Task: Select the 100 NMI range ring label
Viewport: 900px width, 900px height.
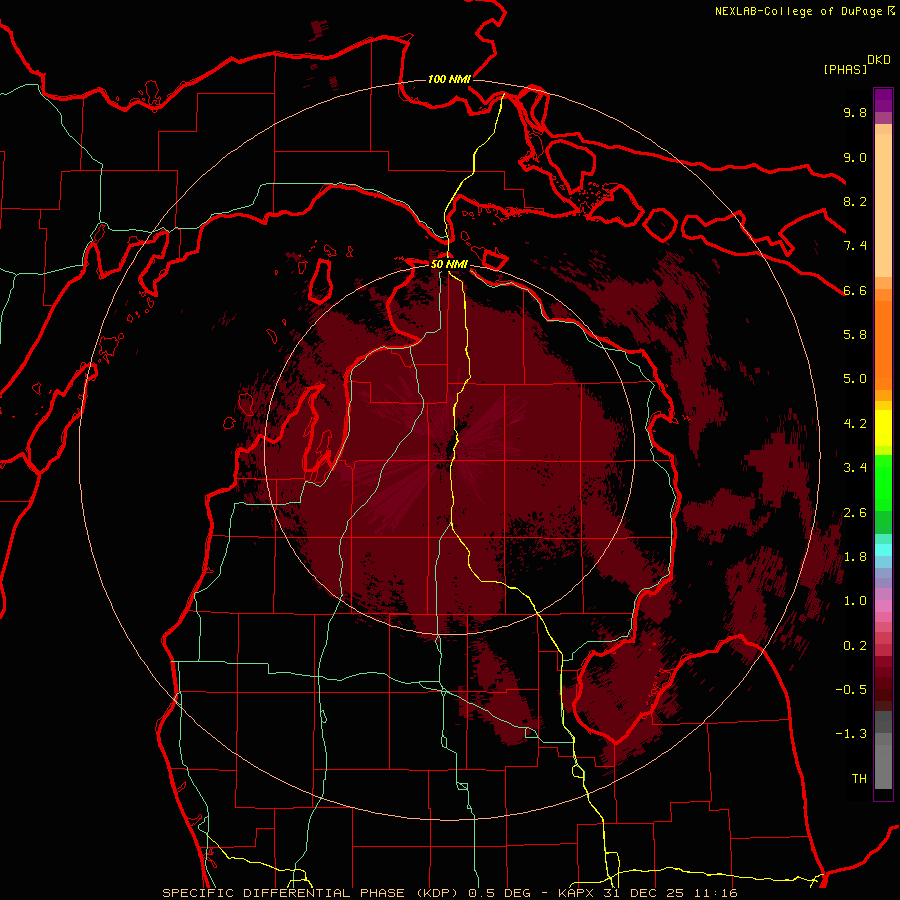Action: pos(449,79)
